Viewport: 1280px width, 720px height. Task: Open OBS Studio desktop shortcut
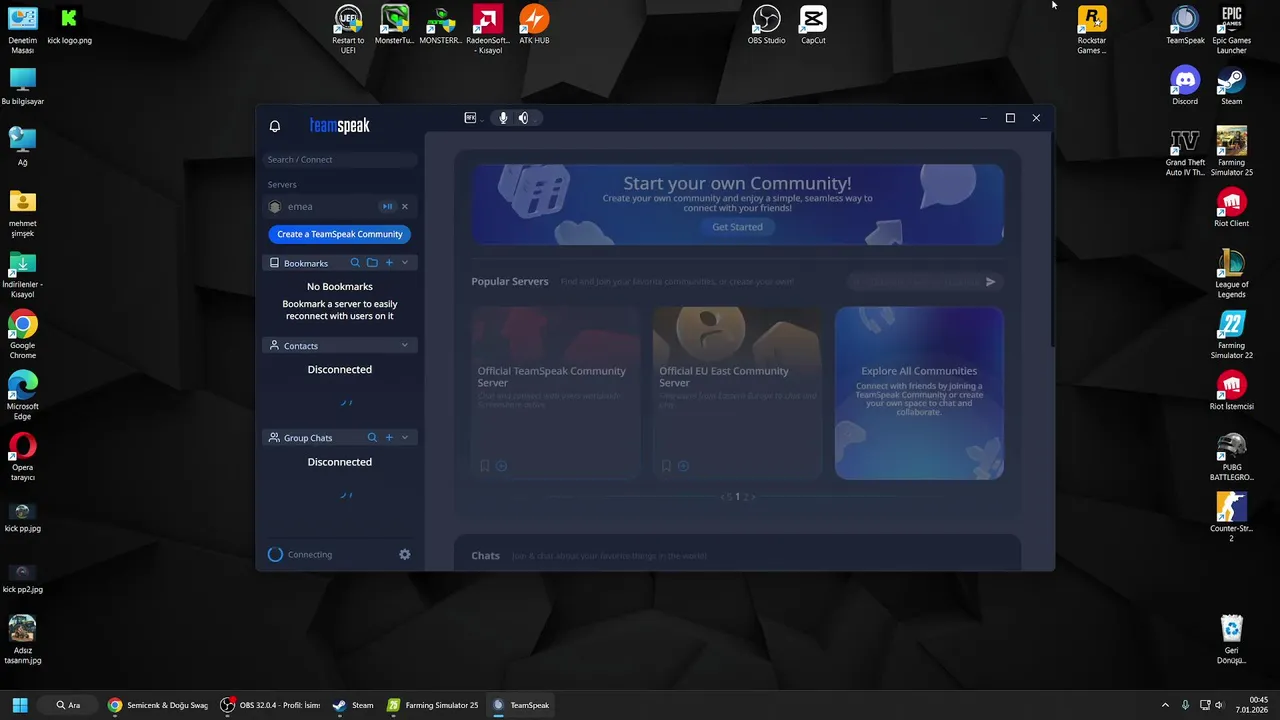coord(766,25)
